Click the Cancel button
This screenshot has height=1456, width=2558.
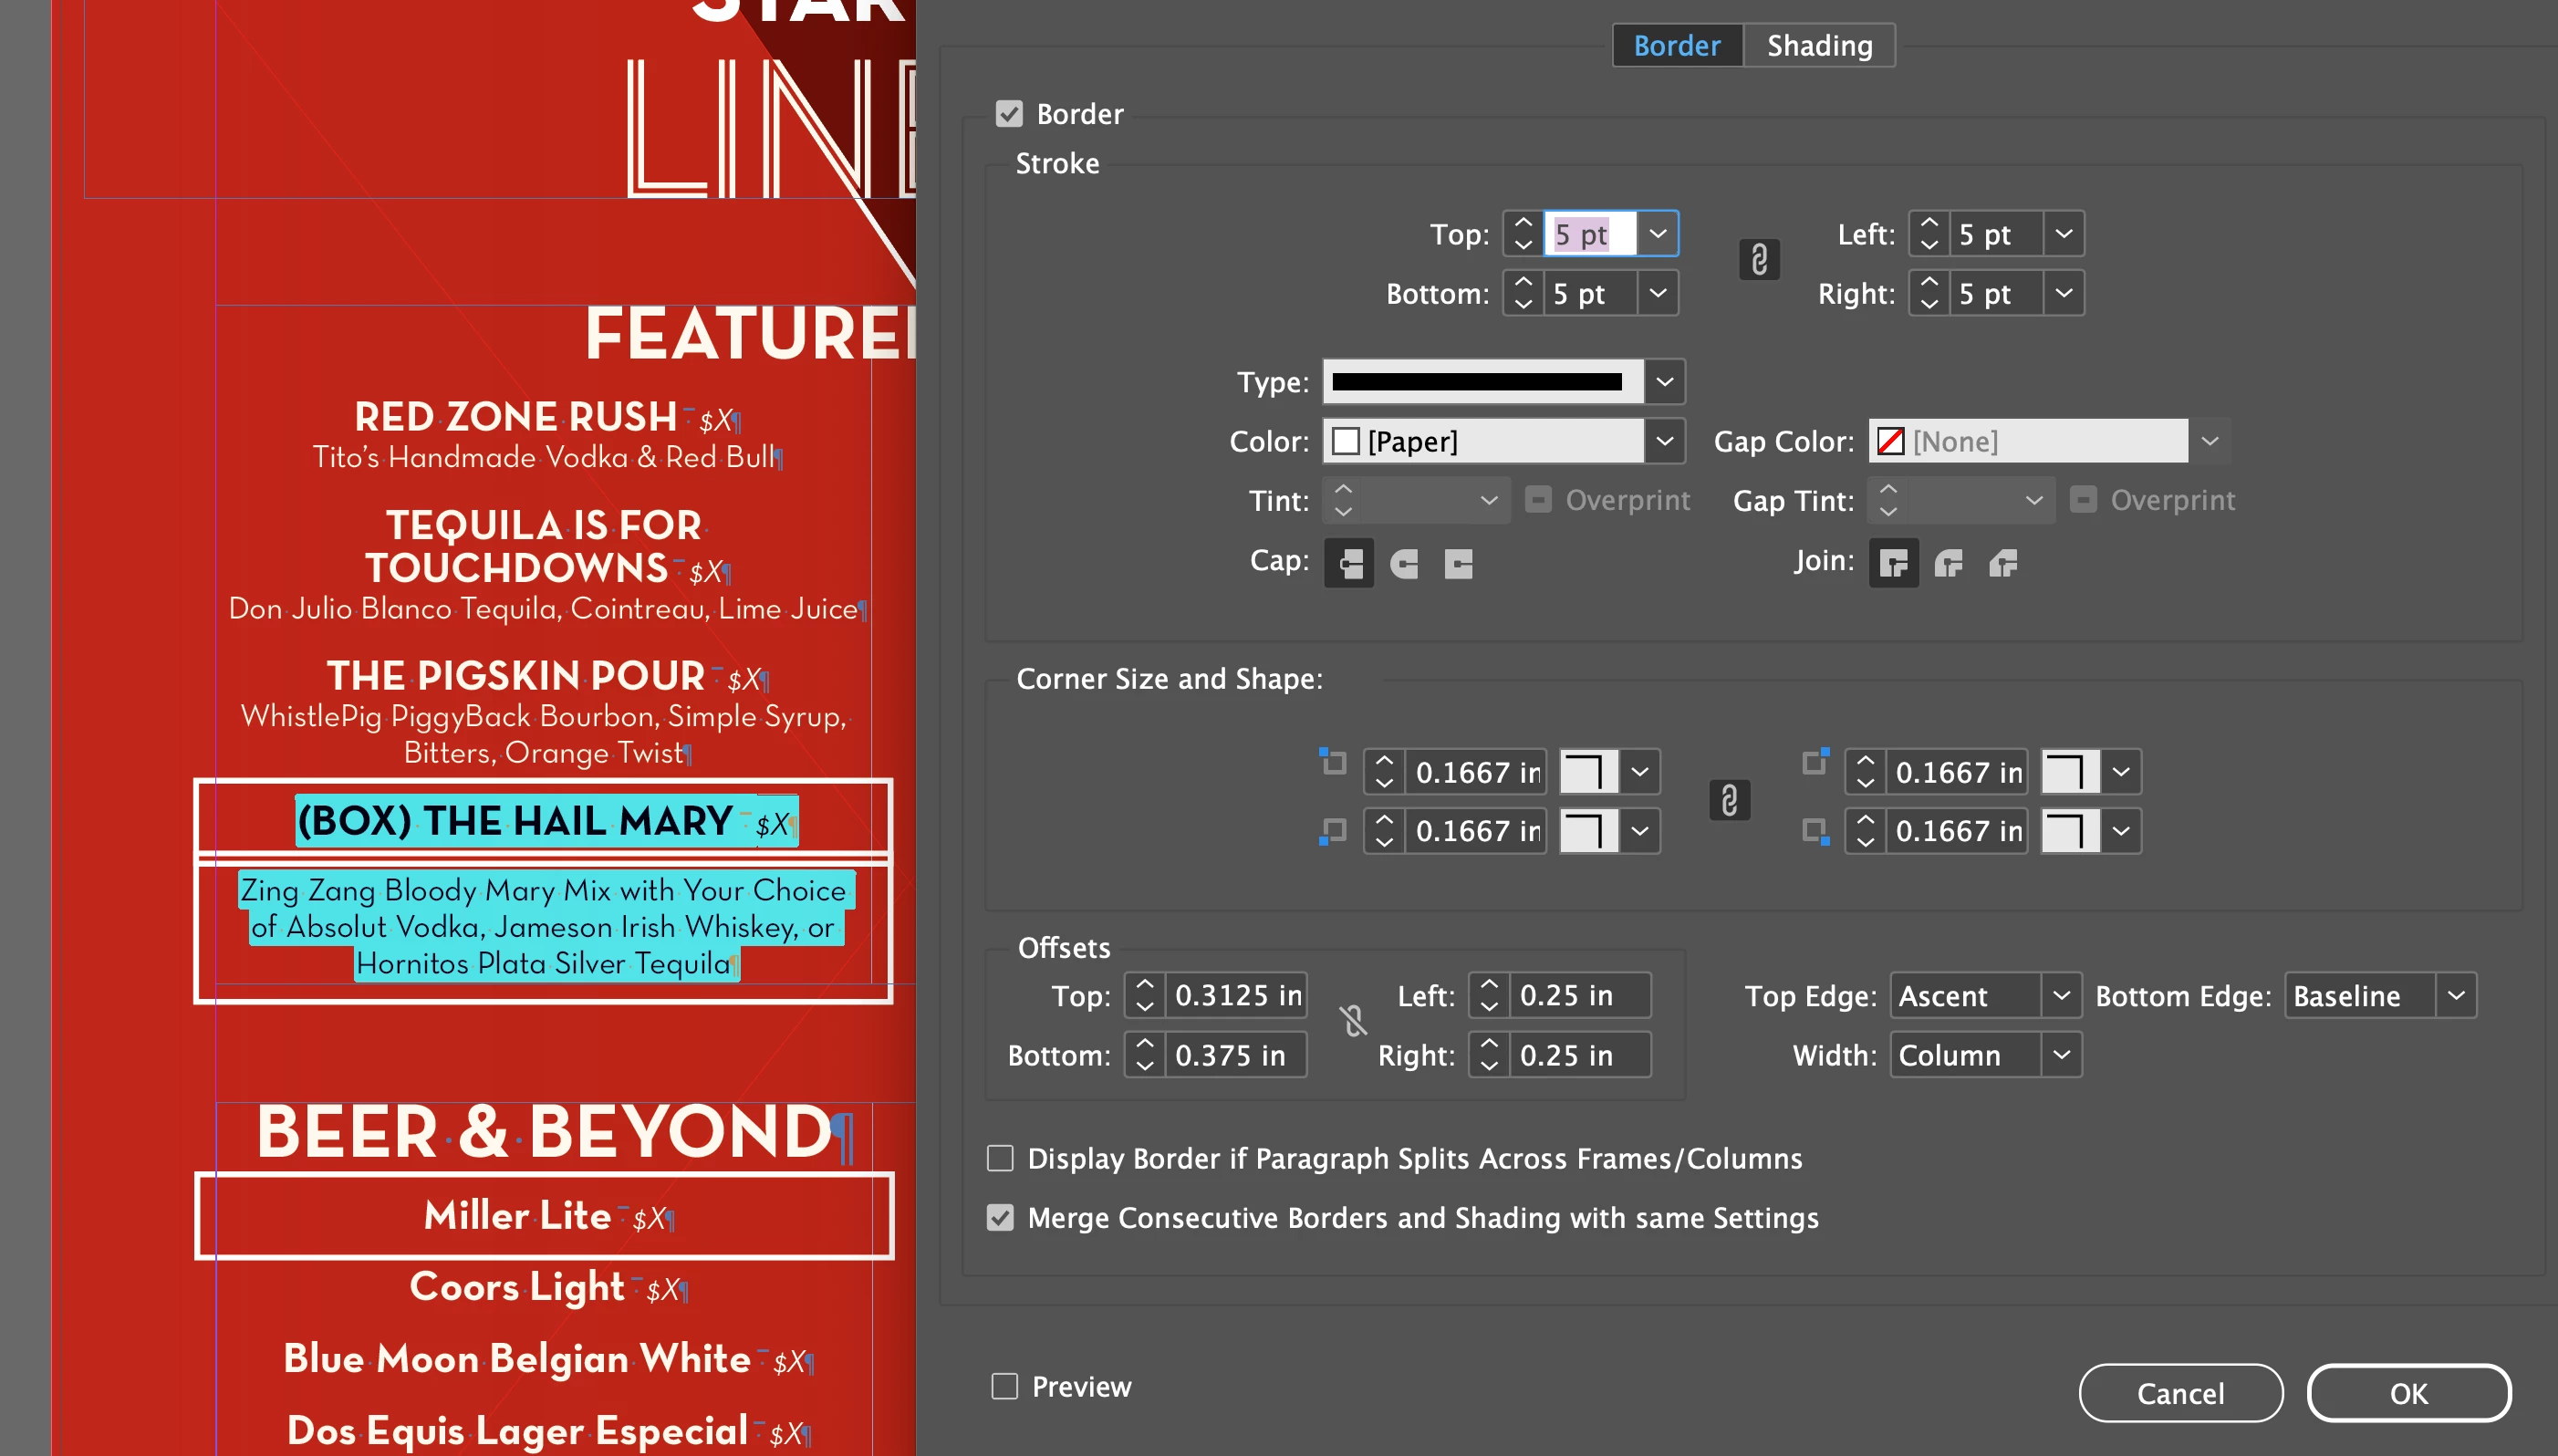pos(2180,1393)
